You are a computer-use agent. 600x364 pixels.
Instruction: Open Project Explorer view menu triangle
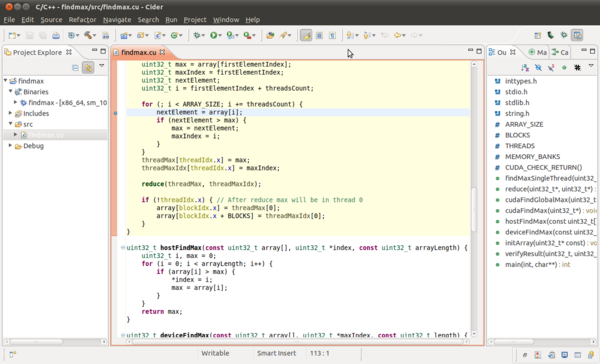(101, 66)
